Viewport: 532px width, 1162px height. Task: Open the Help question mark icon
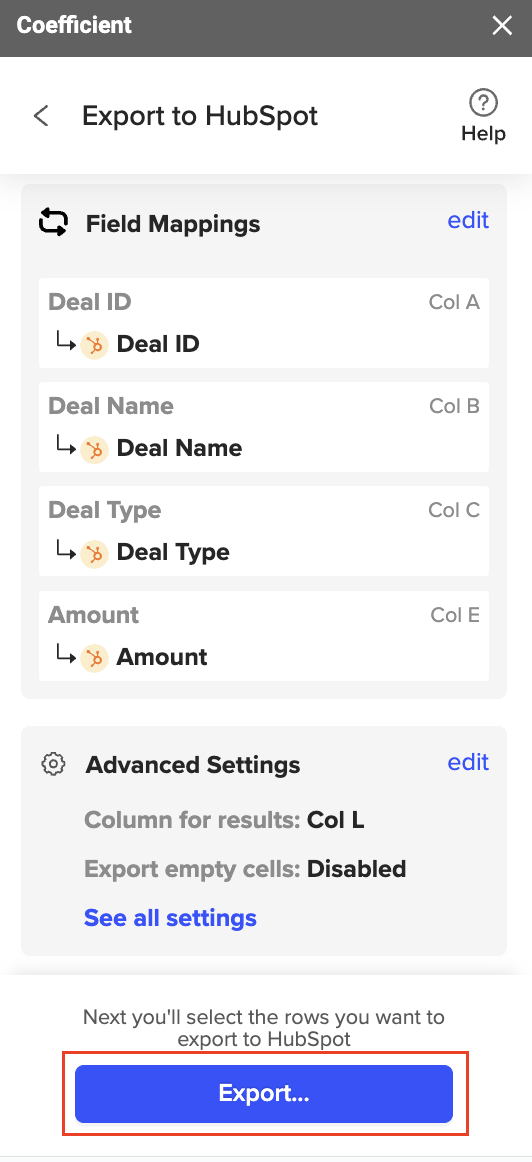click(x=484, y=103)
